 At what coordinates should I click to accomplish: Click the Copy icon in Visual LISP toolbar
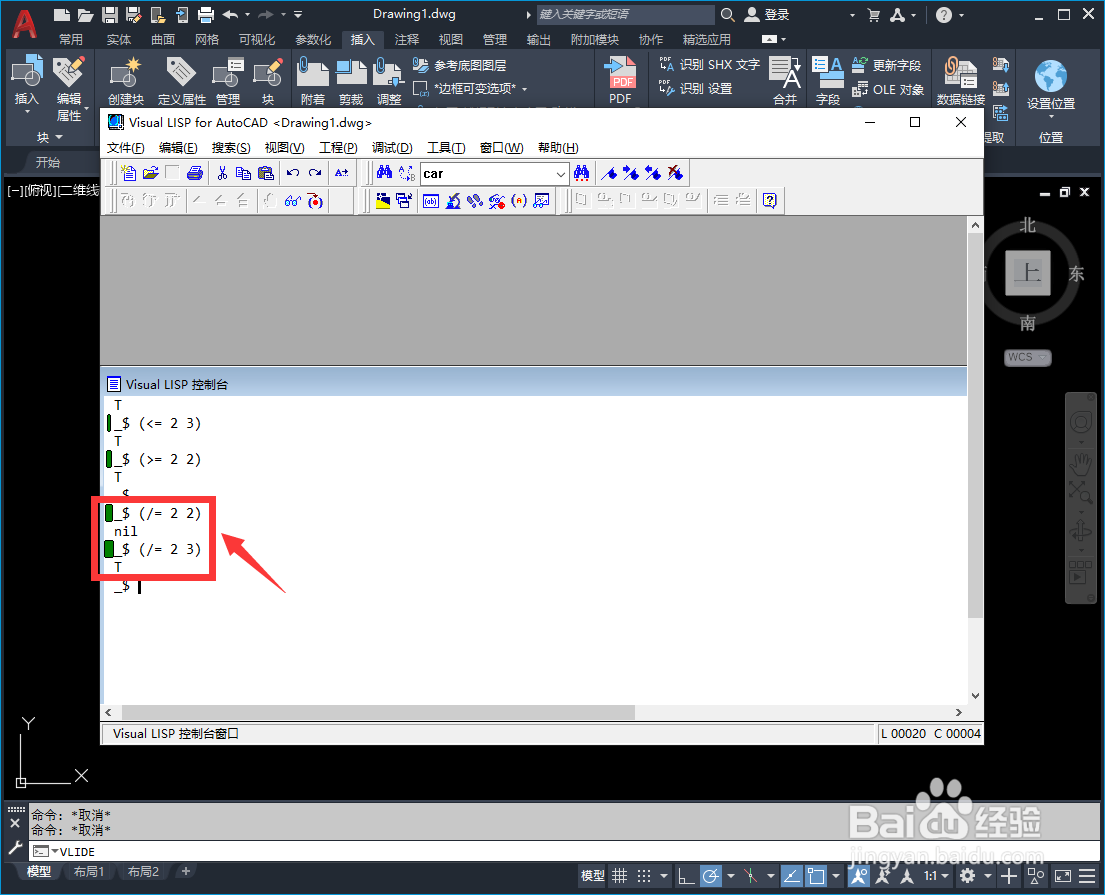pos(243,173)
